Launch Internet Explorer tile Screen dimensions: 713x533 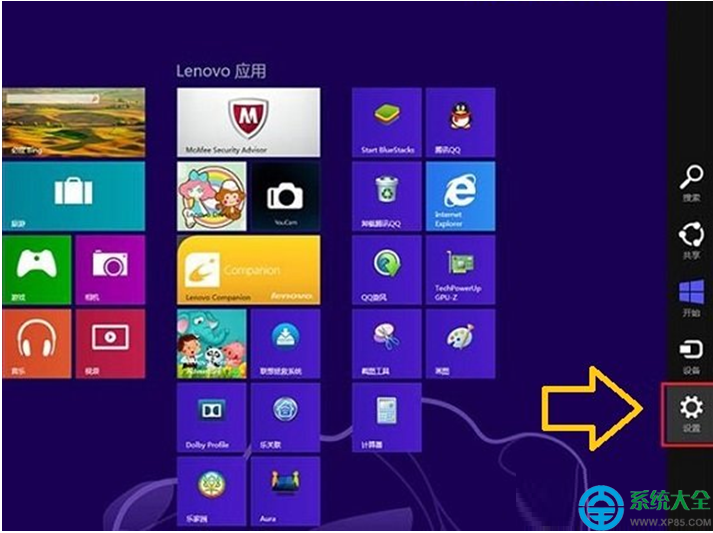point(460,196)
